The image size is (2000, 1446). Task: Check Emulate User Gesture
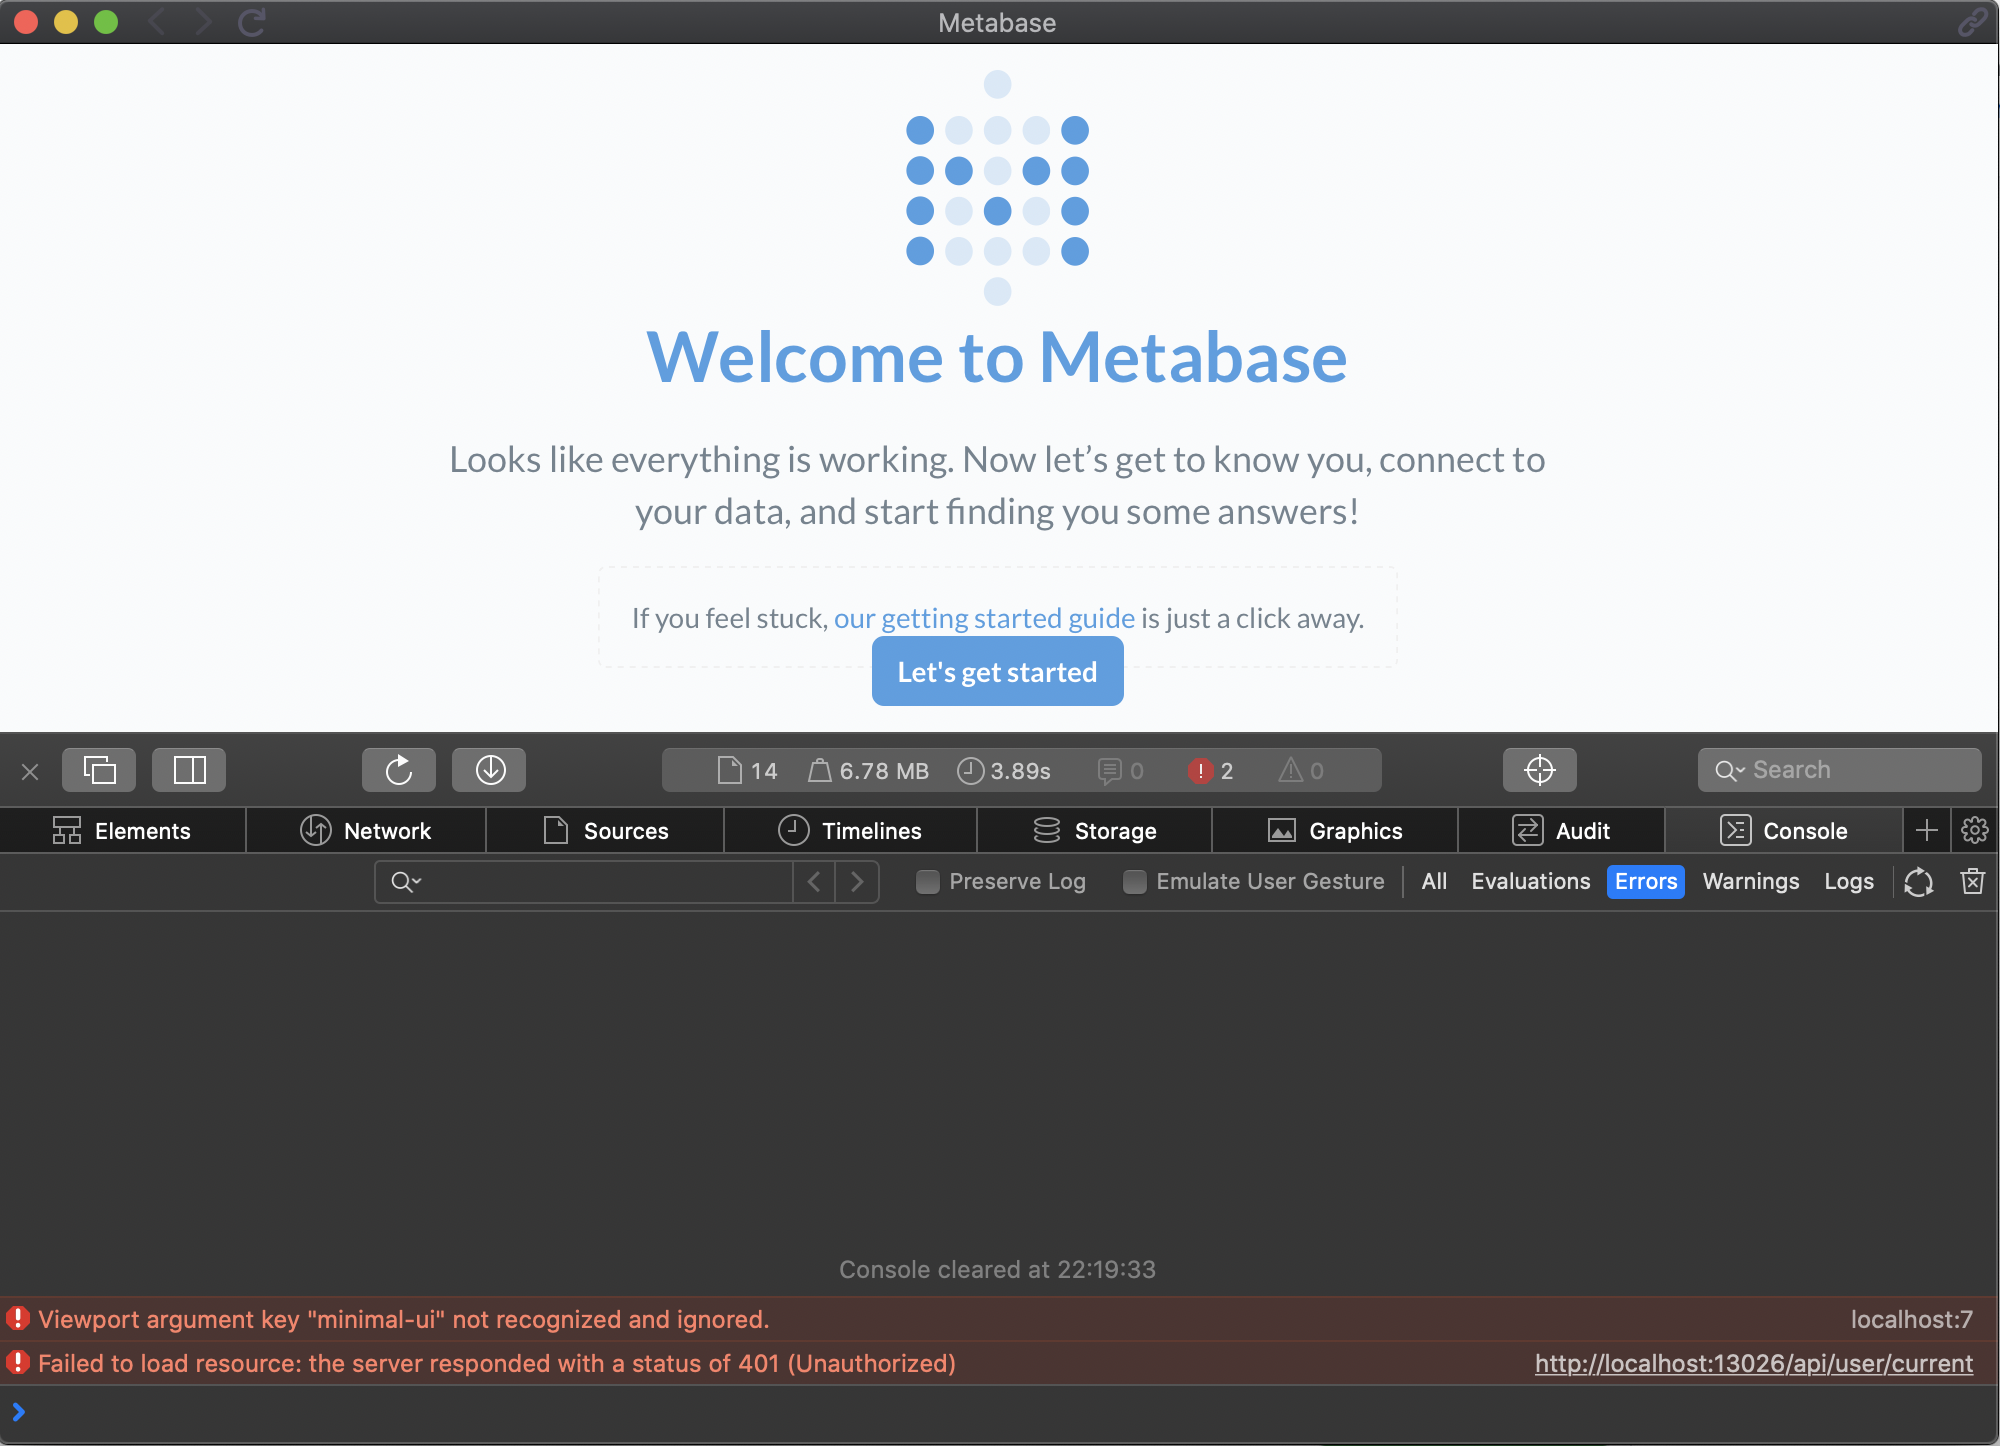point(1134,882)
